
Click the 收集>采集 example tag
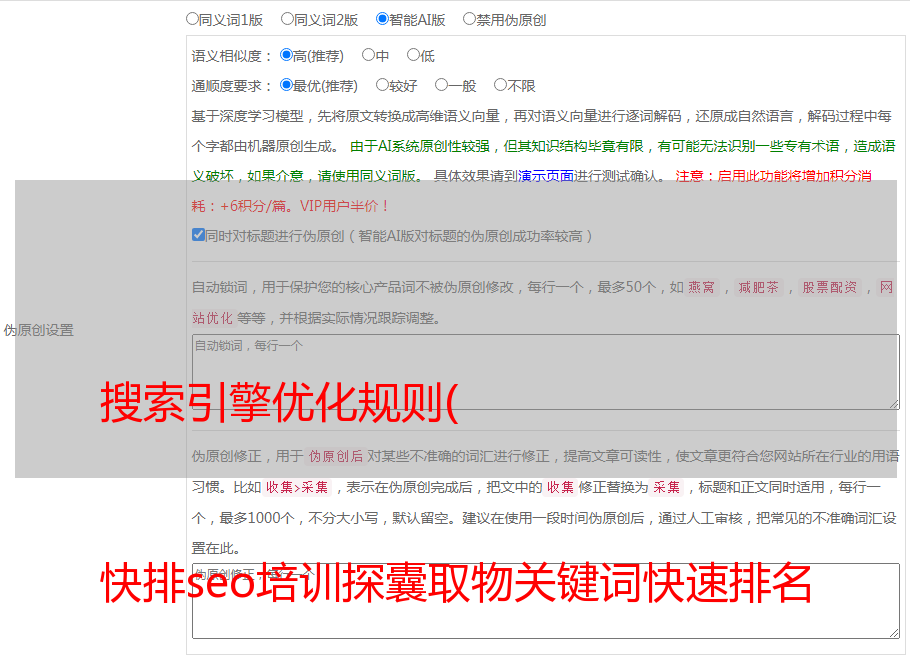pos(297,487)
